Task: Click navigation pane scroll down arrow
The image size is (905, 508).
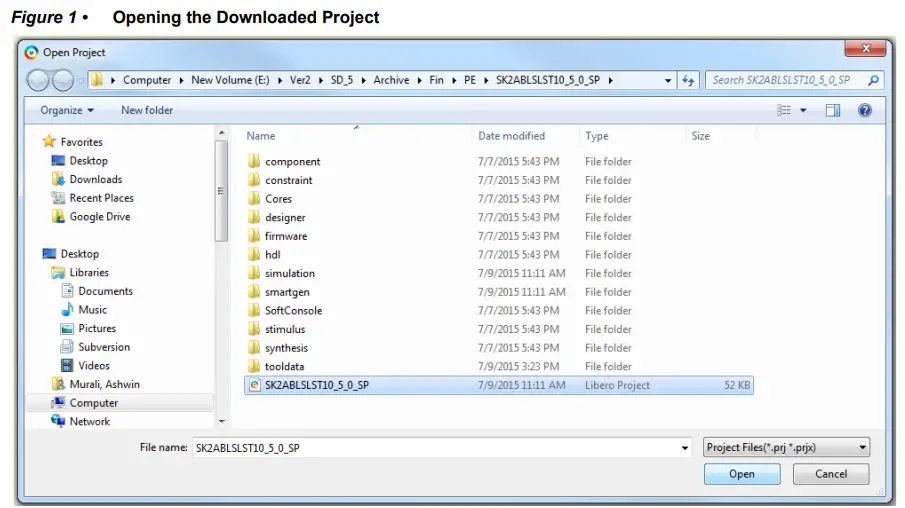Action: pos(222,422)
